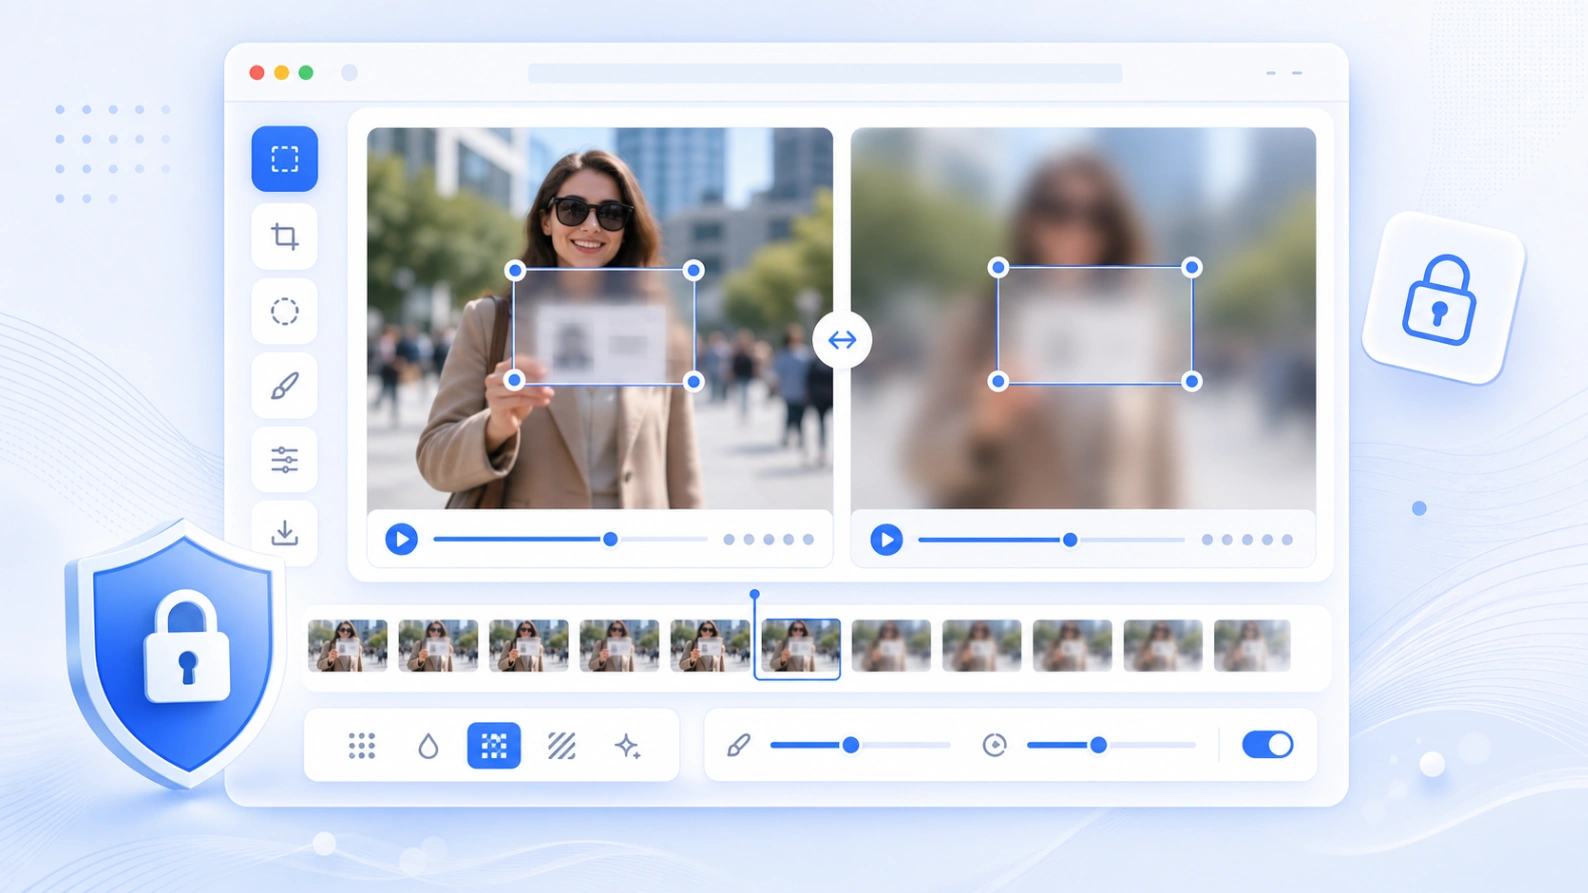Screen dimensions: 1588x893
Task: Click the brush size slider handle
Action: [851, 745]
